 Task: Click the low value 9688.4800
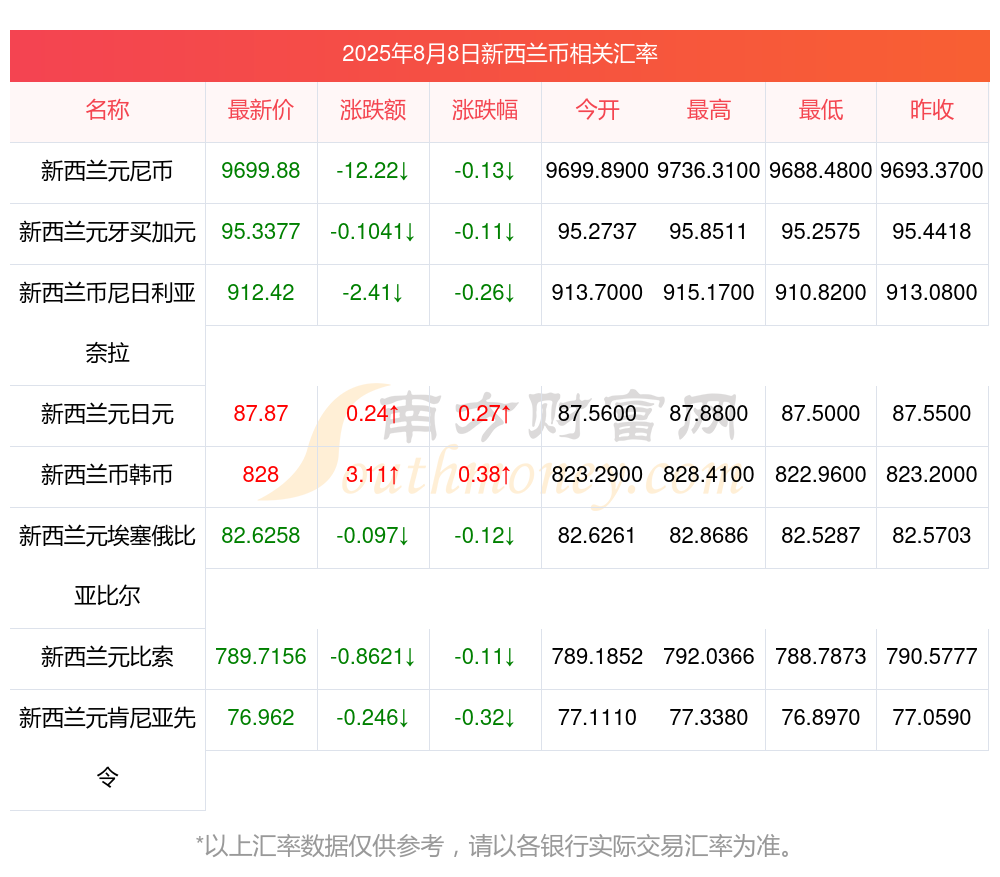pos(820,170)
